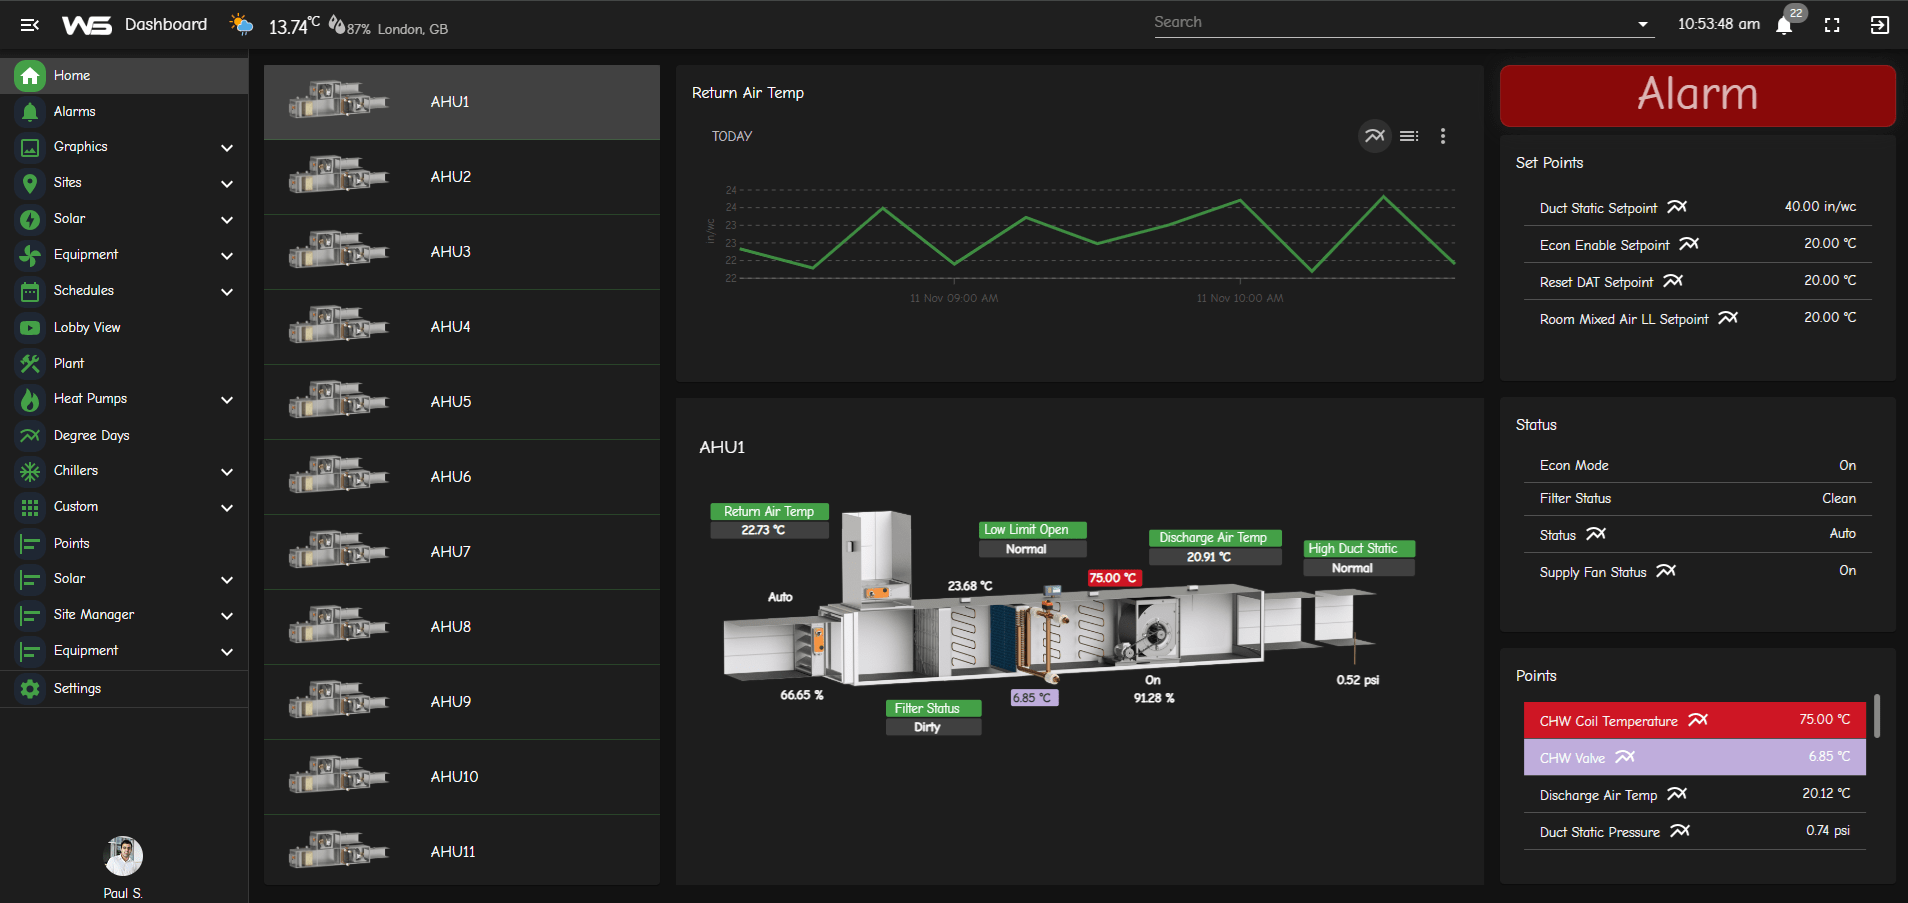
Task: Switch the Return Air Temp chart to list view
Action: (1409, 136)
